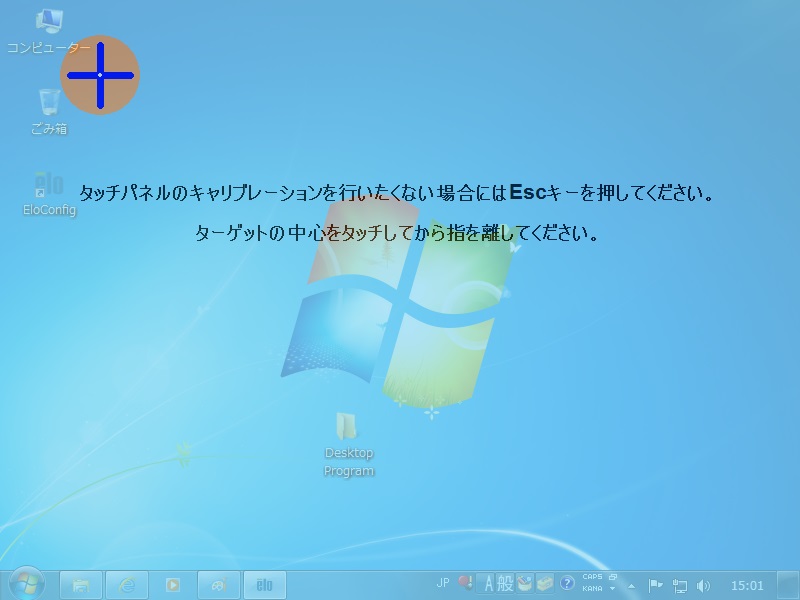Open the Windows Start menu orb
The height and width of the screenshot is (600, 800).
coord(26,584)
